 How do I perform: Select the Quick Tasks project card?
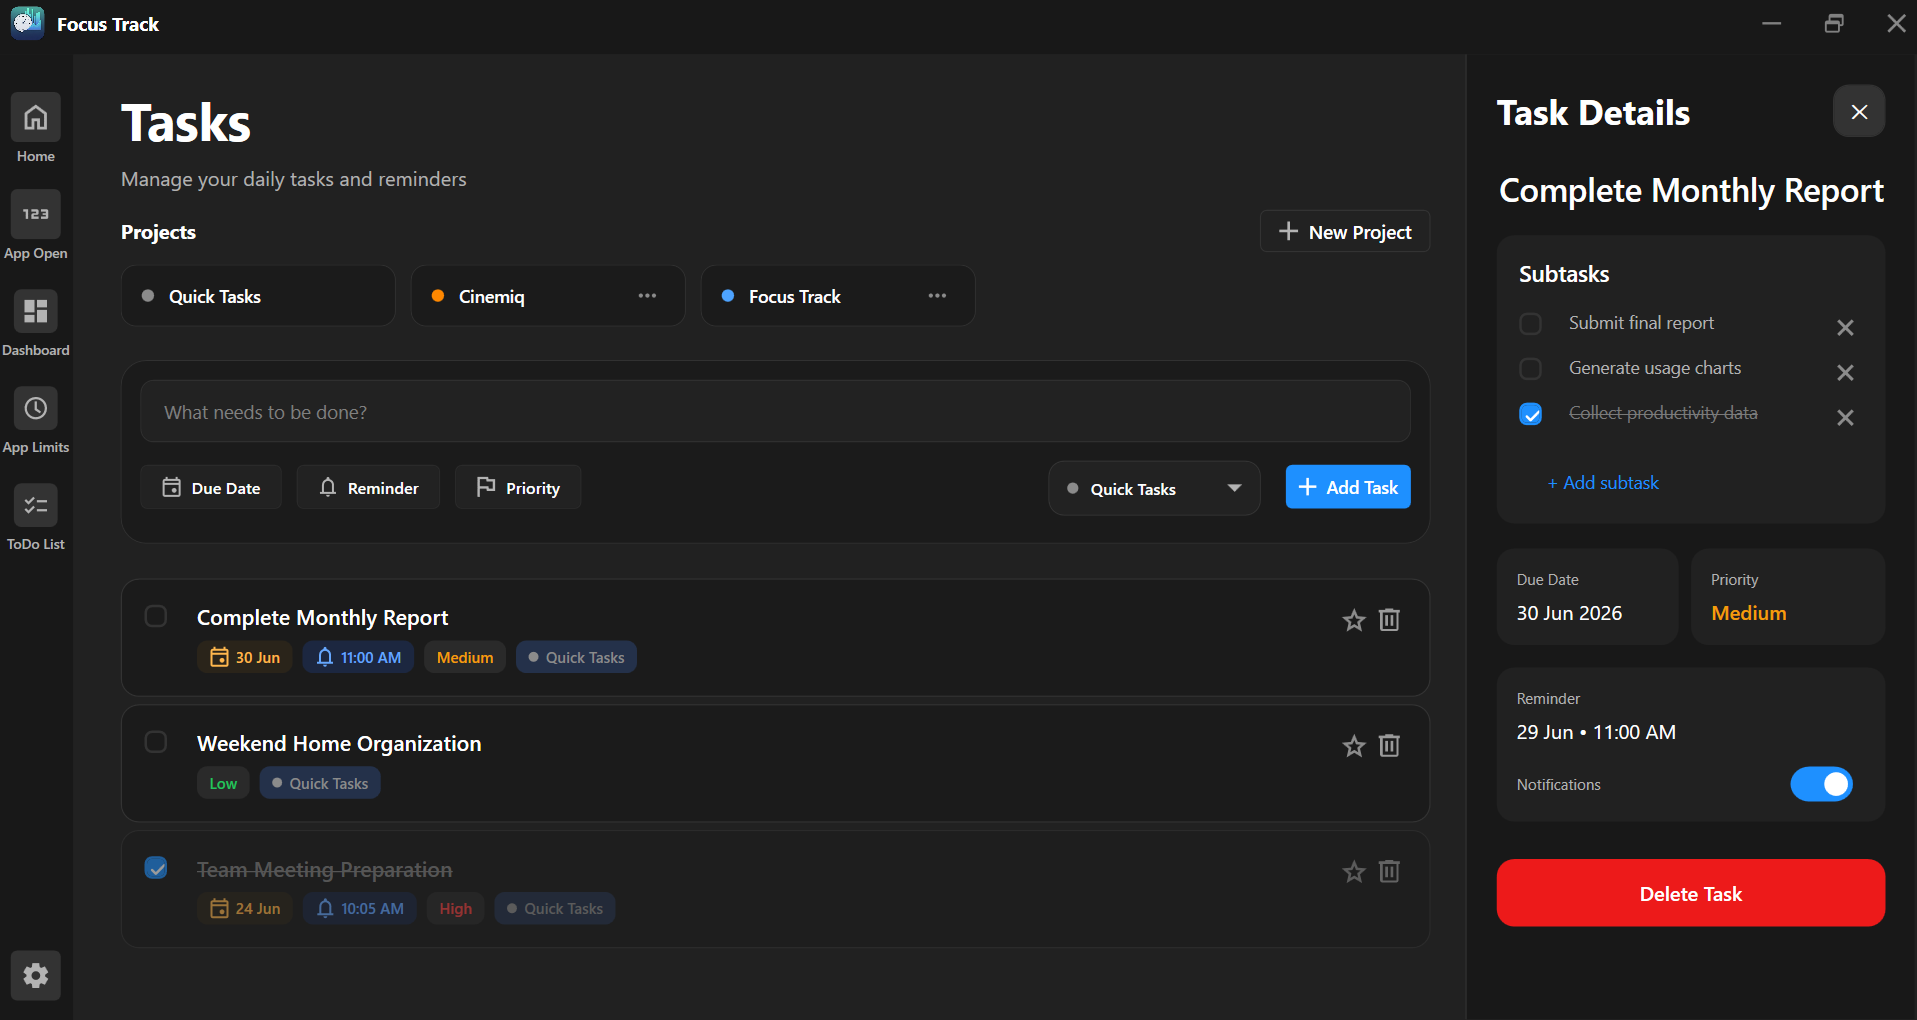pos(258,296)
